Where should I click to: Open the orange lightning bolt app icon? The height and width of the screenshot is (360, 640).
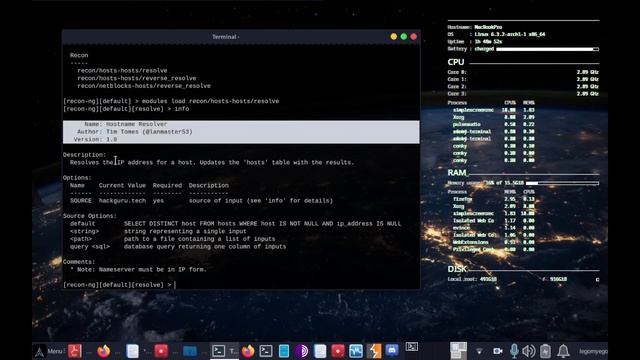pos(374,351)
